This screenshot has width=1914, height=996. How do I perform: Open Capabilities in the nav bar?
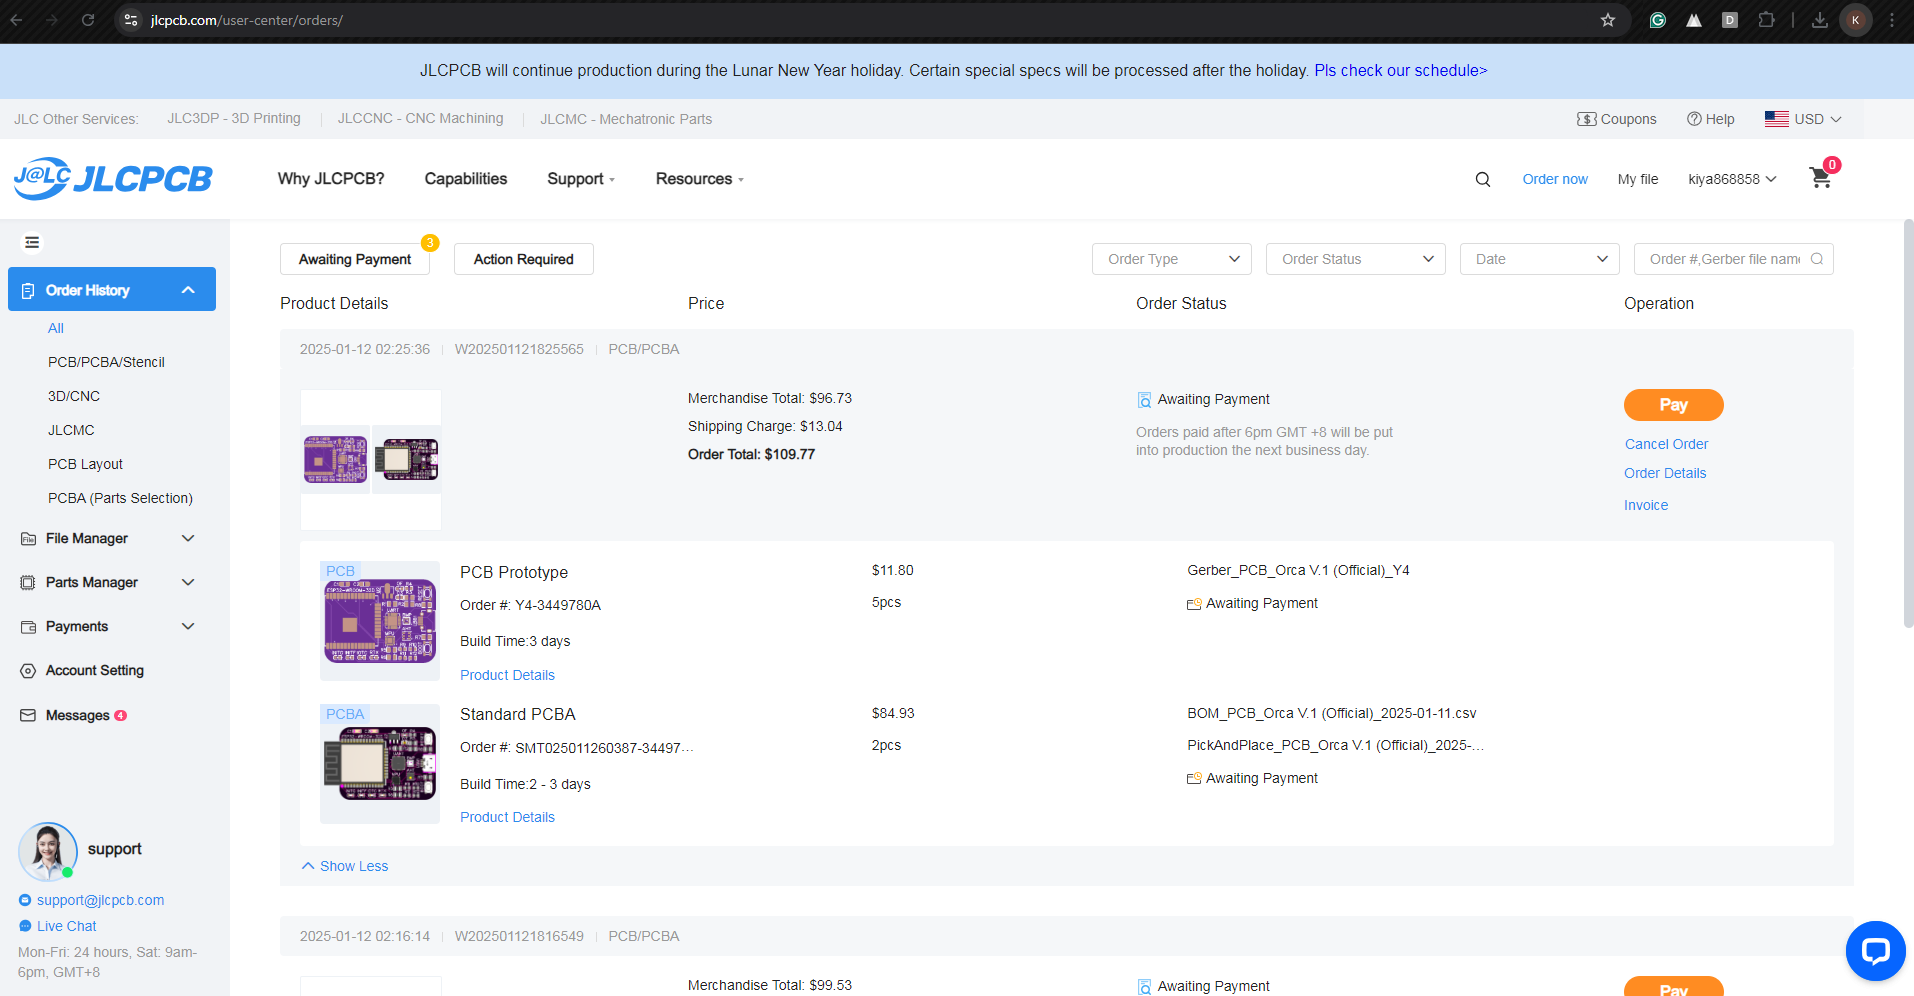pos(466,179)
